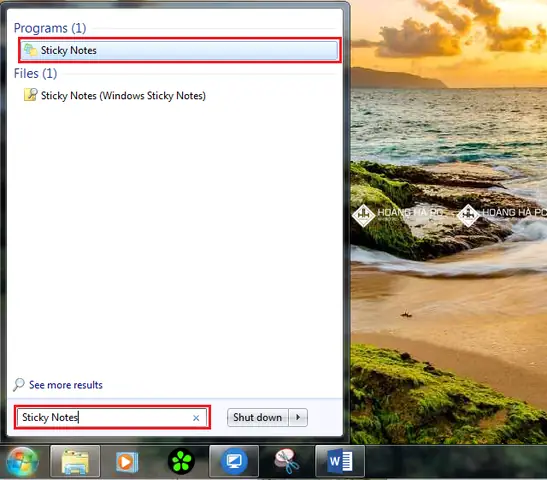Open the green flower ICQ icon on taskbar
This screenshot has height=480, width=547.
[x=181, y=462]
